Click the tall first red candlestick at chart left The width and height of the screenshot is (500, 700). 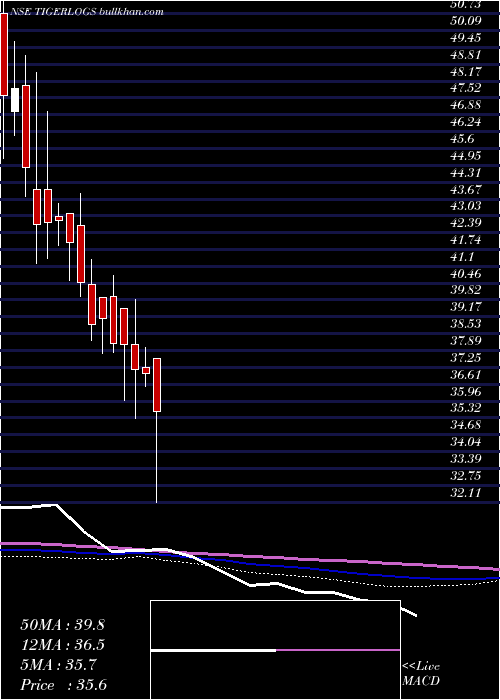(4, 54)
